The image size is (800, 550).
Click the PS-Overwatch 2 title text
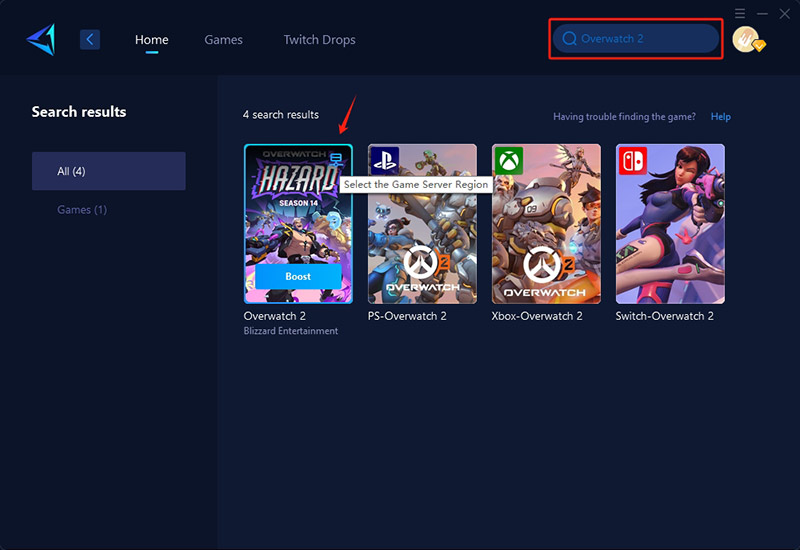pyautogui.click(x=407, y=316)
